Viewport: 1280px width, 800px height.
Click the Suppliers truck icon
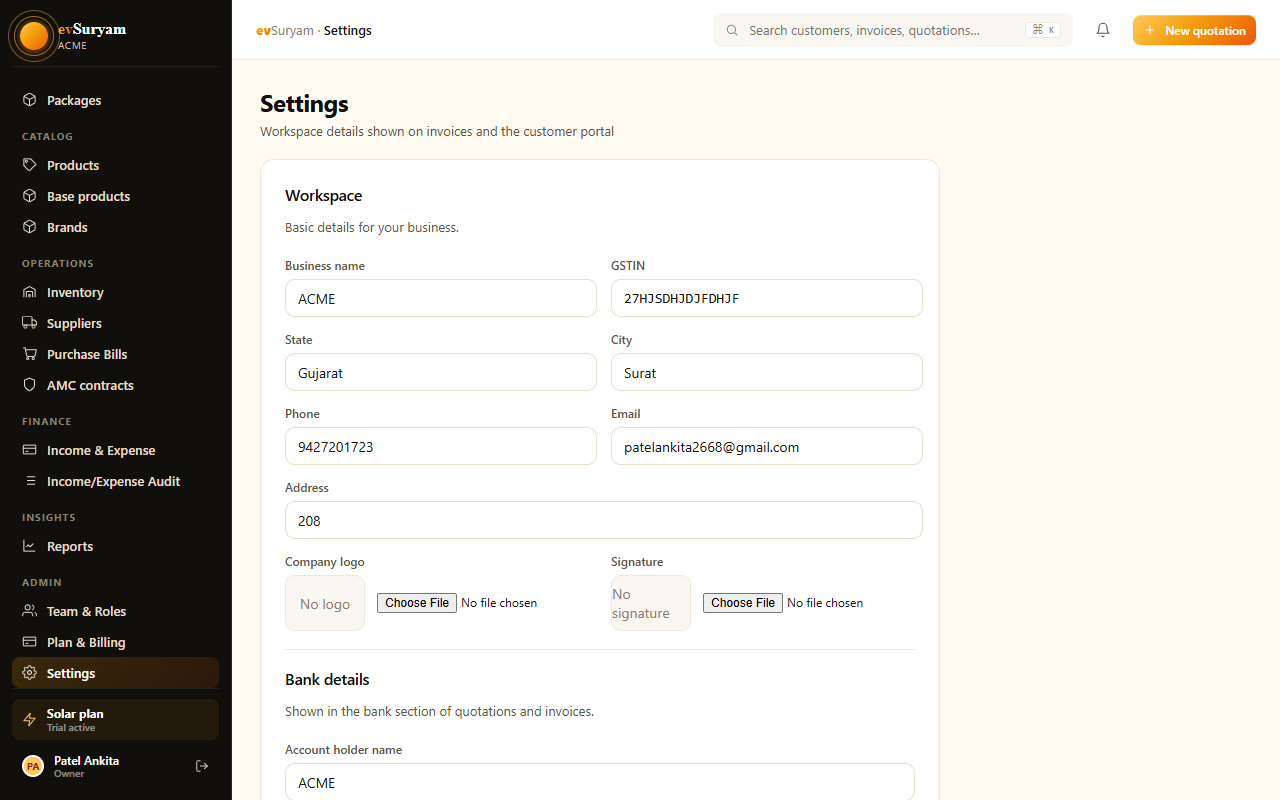tap(30, 323)
